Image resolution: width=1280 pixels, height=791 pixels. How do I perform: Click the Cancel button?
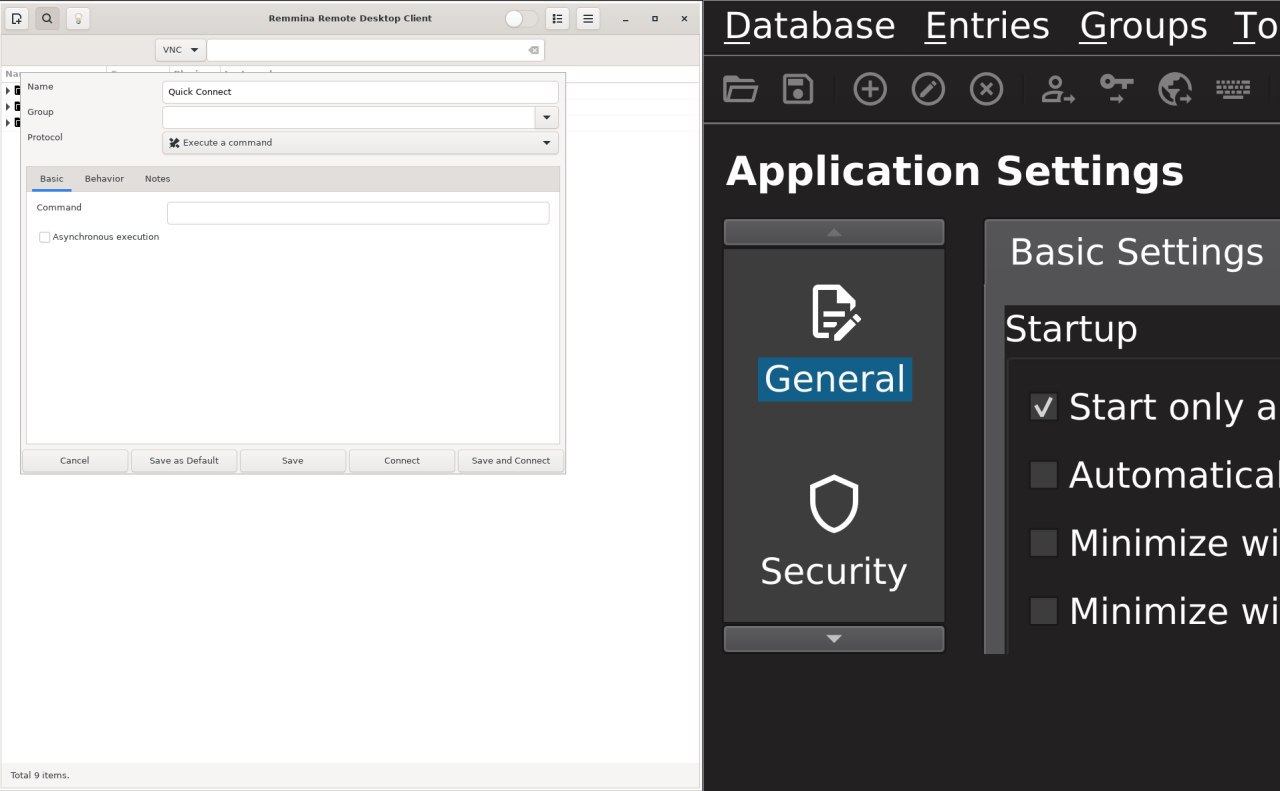[x=75, y=461]
